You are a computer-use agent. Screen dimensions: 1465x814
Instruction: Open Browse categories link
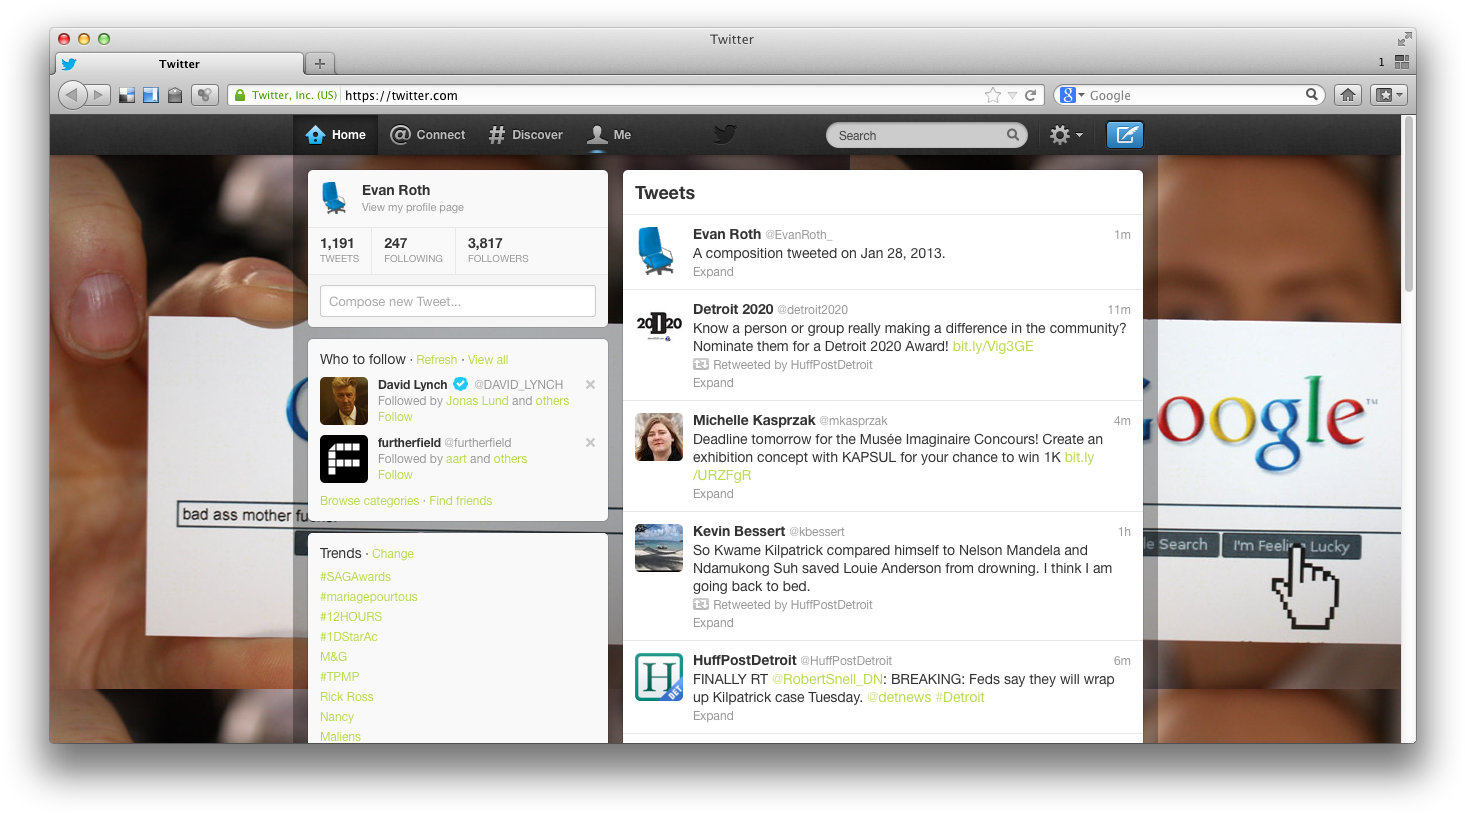[370, 501]
